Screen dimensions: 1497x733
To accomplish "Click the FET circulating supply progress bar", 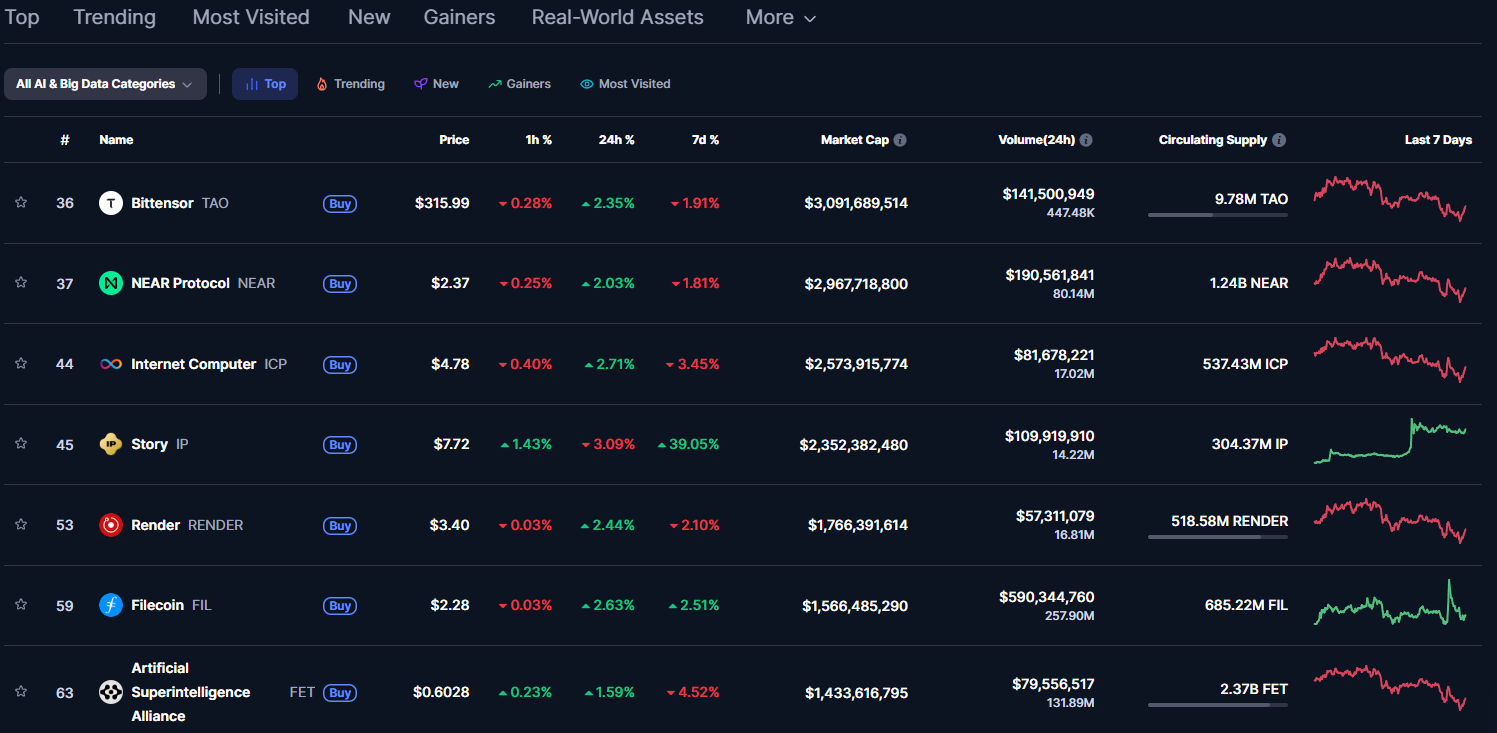I will click(1218, 705).
